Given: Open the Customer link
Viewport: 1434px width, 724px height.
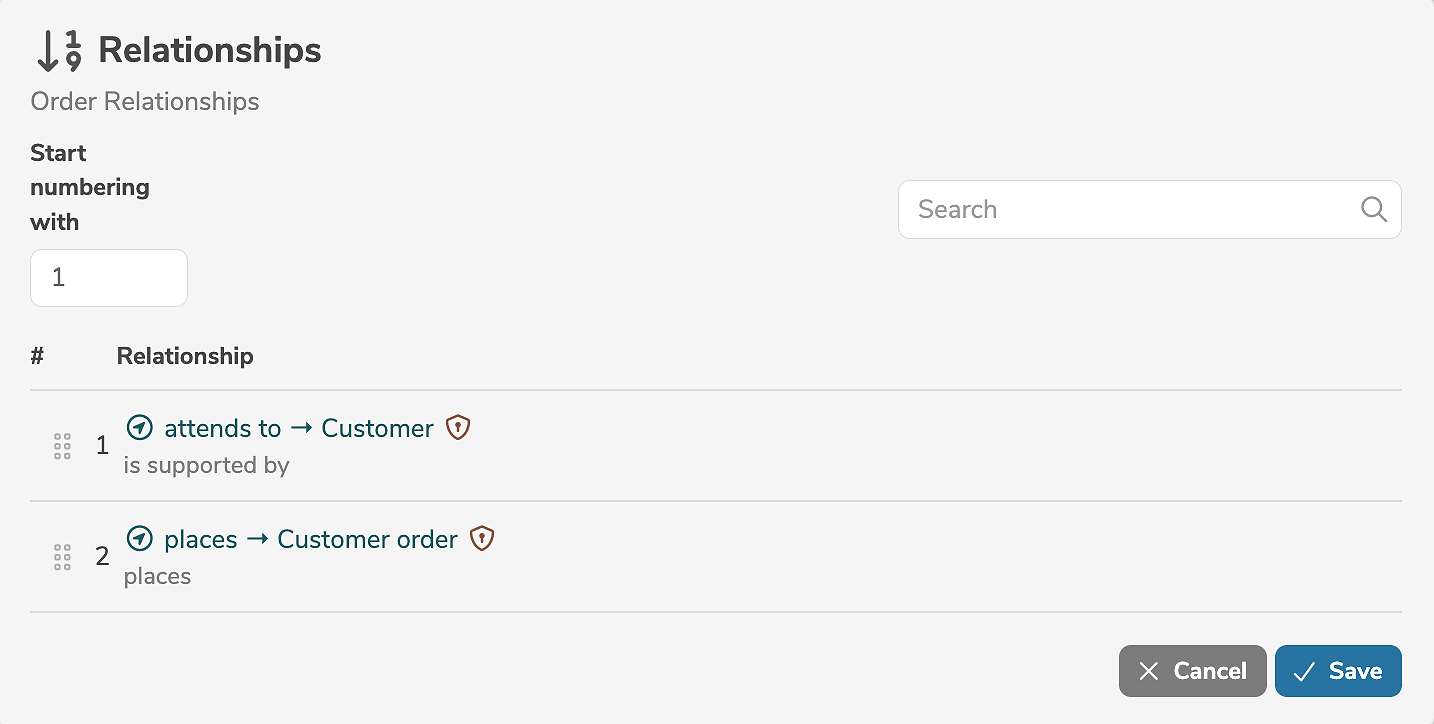Looking at the screenshot, I should coord(377,427).
